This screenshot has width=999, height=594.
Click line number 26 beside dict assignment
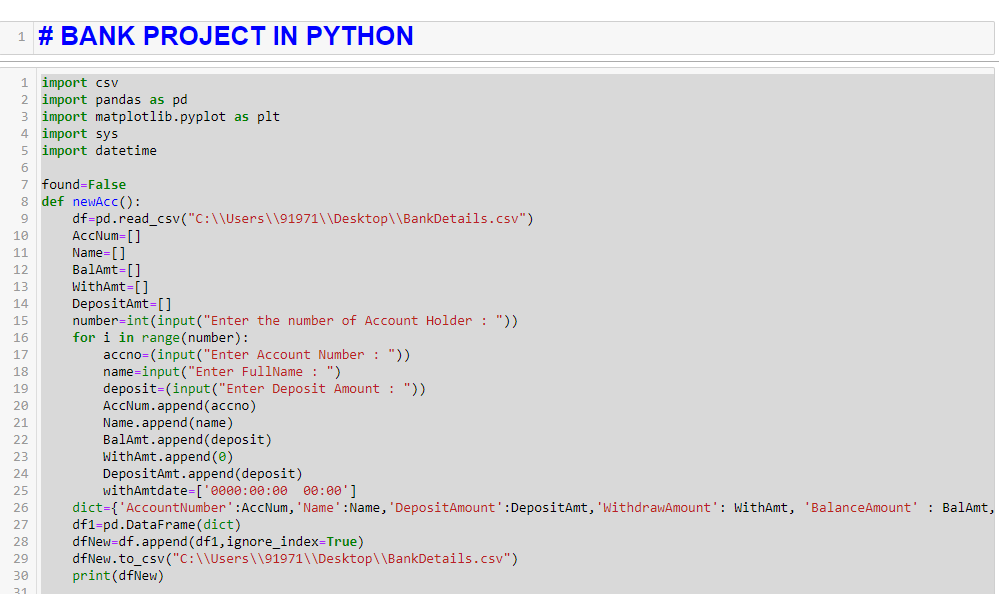pos(20,507)
